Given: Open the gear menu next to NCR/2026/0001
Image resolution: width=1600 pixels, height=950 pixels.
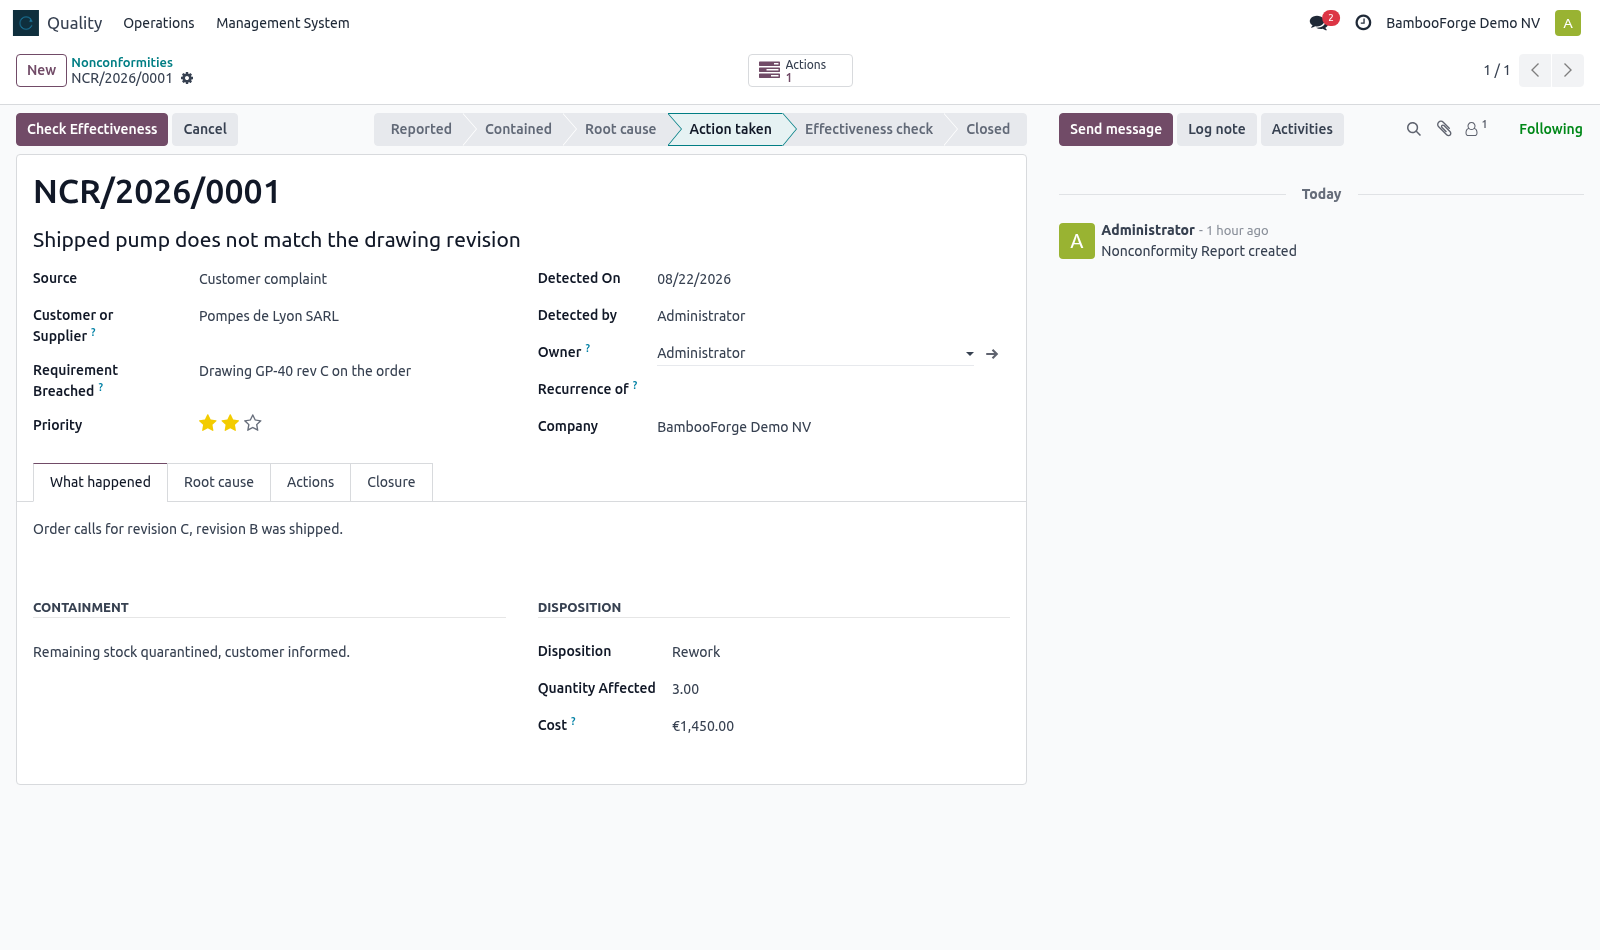Looking at the screenshot, I should tap(187, 78).
